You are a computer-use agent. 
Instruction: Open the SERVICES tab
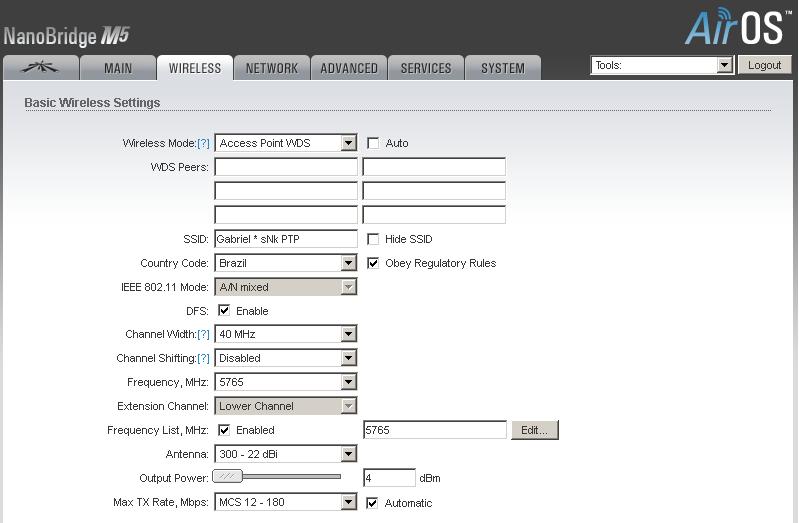[426, 68]
